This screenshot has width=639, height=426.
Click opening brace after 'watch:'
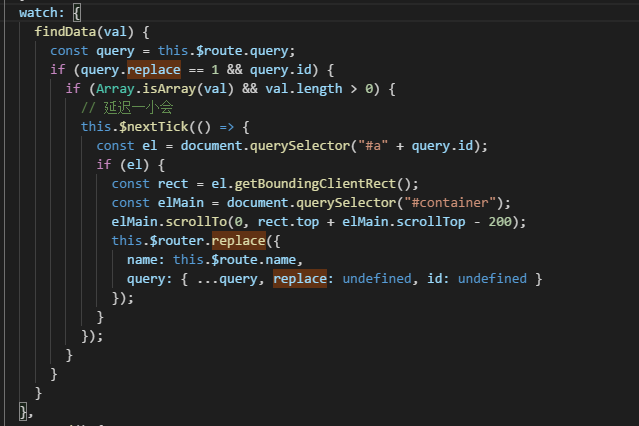pos(77,13)
